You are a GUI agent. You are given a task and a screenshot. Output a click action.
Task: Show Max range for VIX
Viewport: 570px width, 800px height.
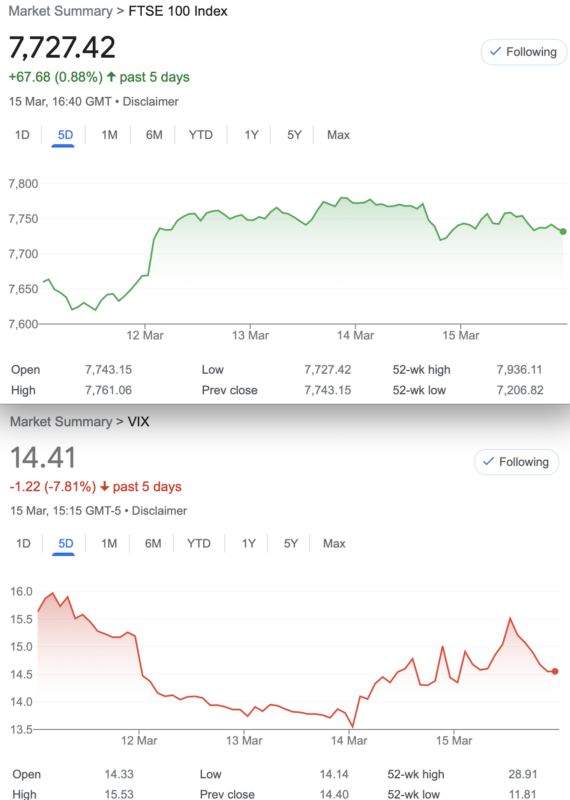point(334,544)
